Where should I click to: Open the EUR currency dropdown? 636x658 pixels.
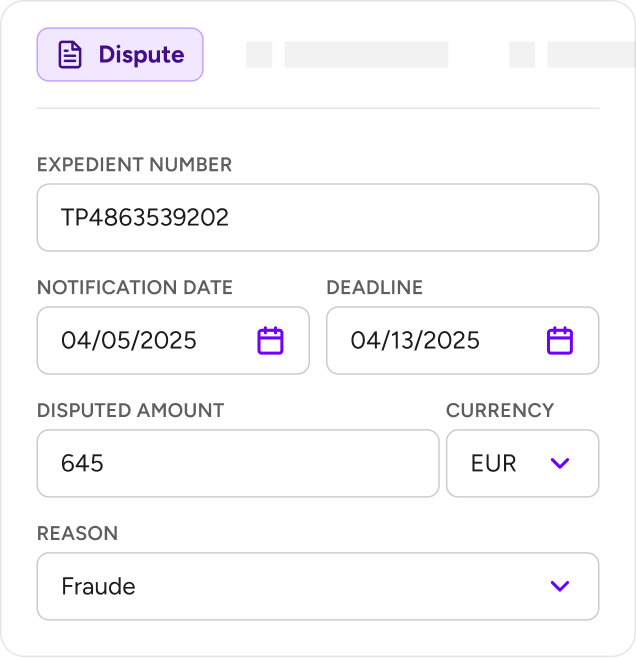[522, 463]
